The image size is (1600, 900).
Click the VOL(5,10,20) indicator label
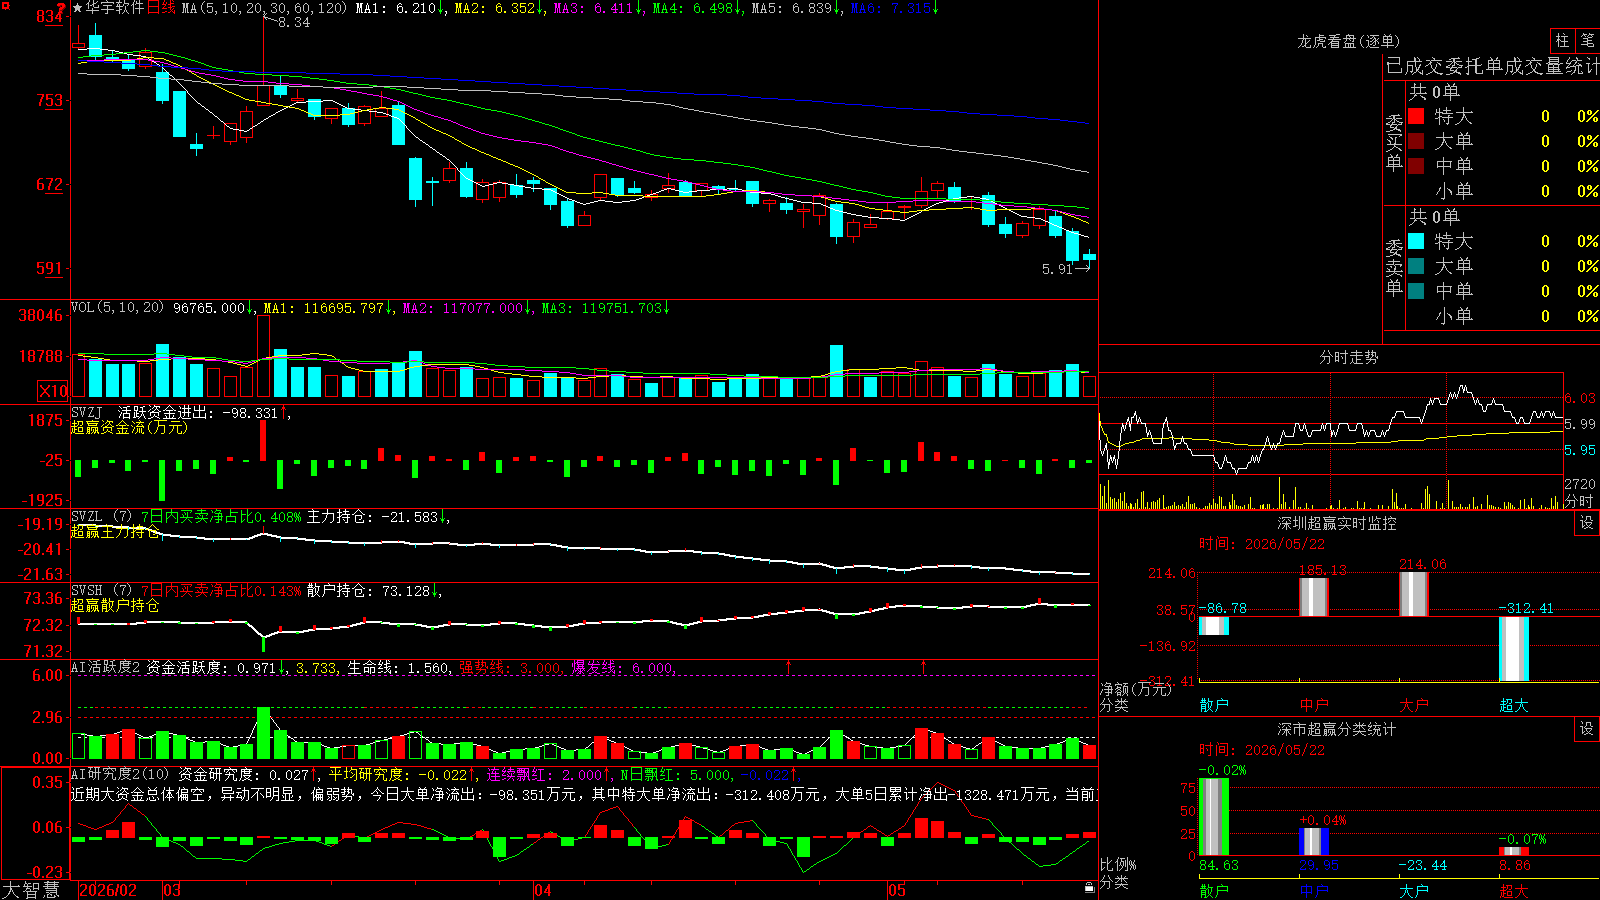(x=117, y=308)
